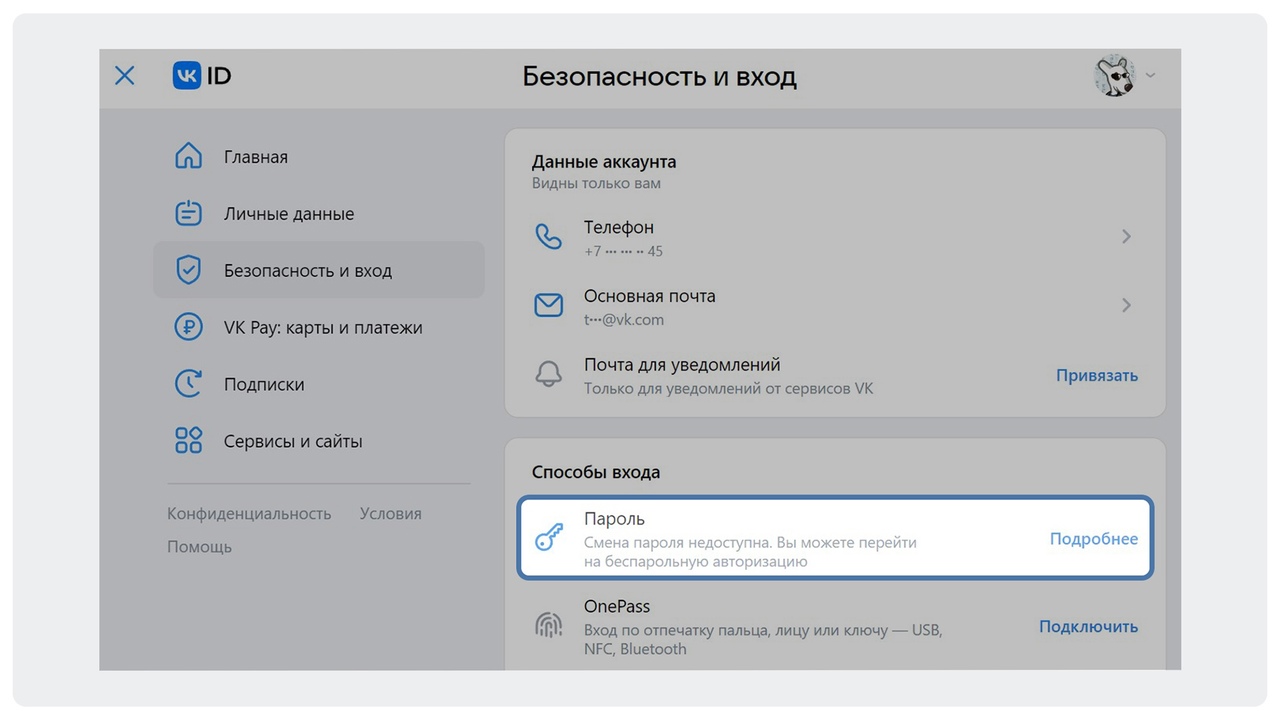Click the phone handset icon

pos(548,237)
